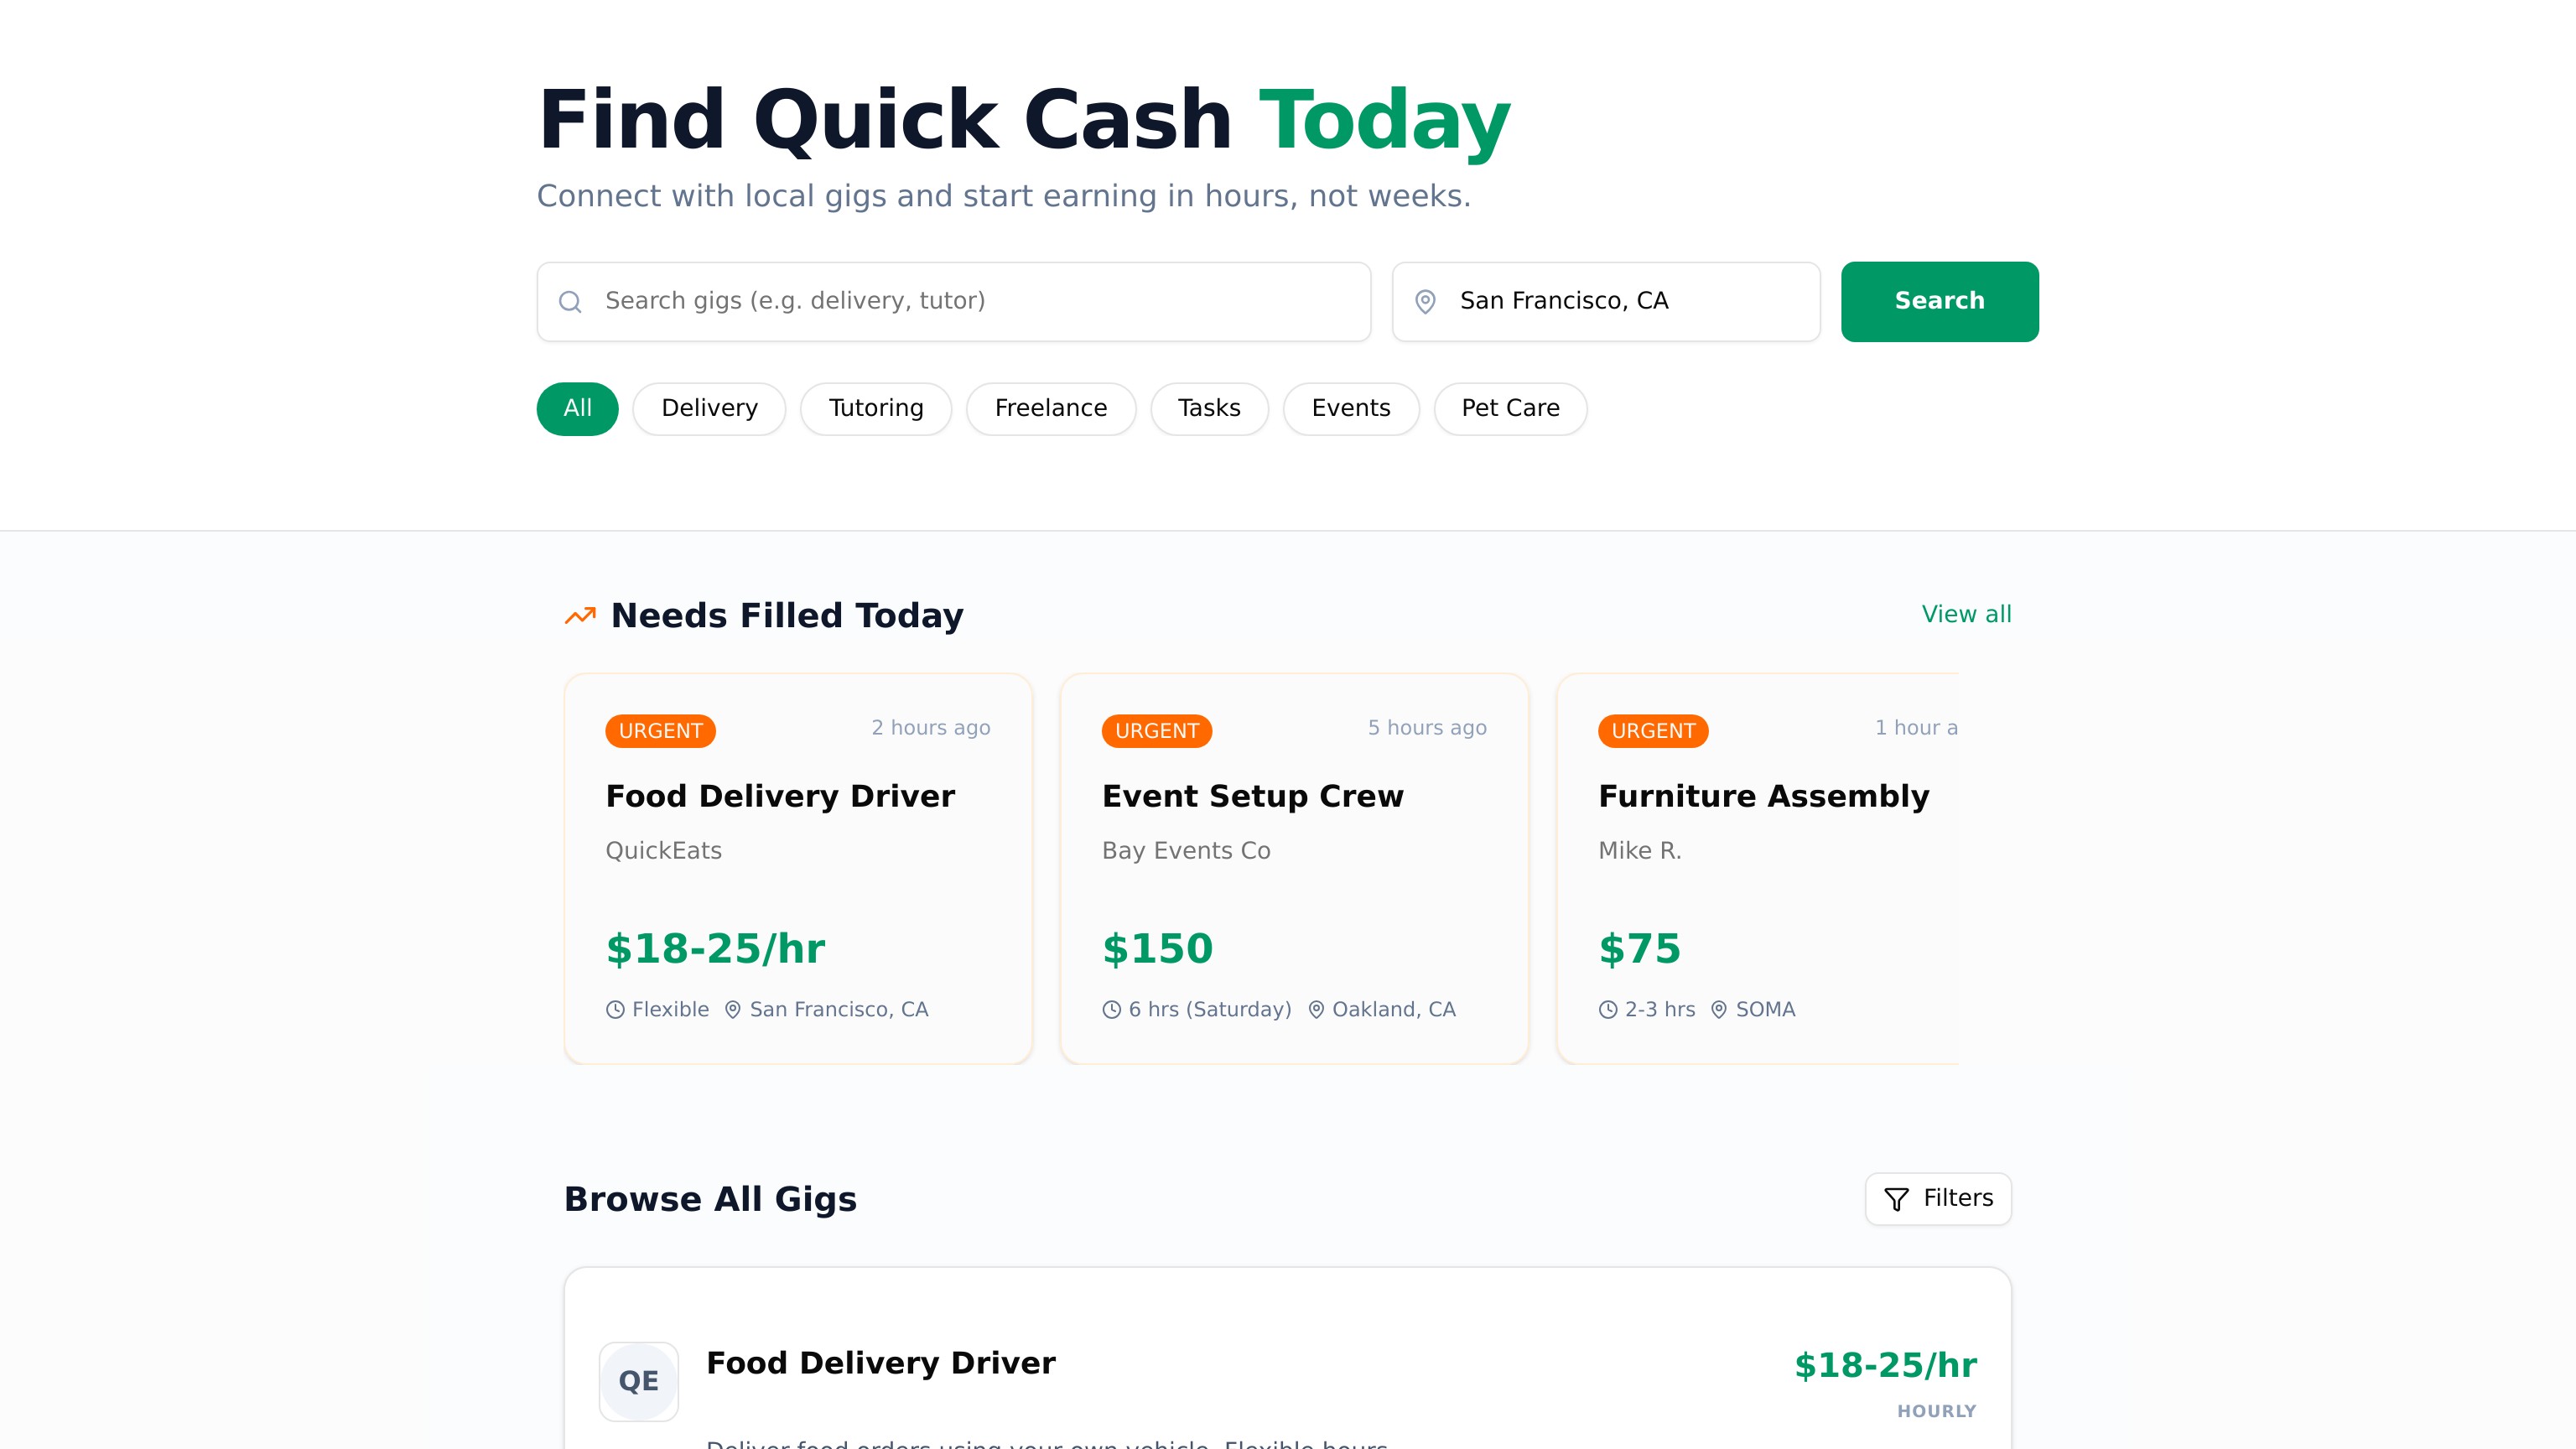Click the clock icon beside 6 hrs (Saturday)
2576x1449 pixels.
pyautogui.click(x=1111, y=1010)
